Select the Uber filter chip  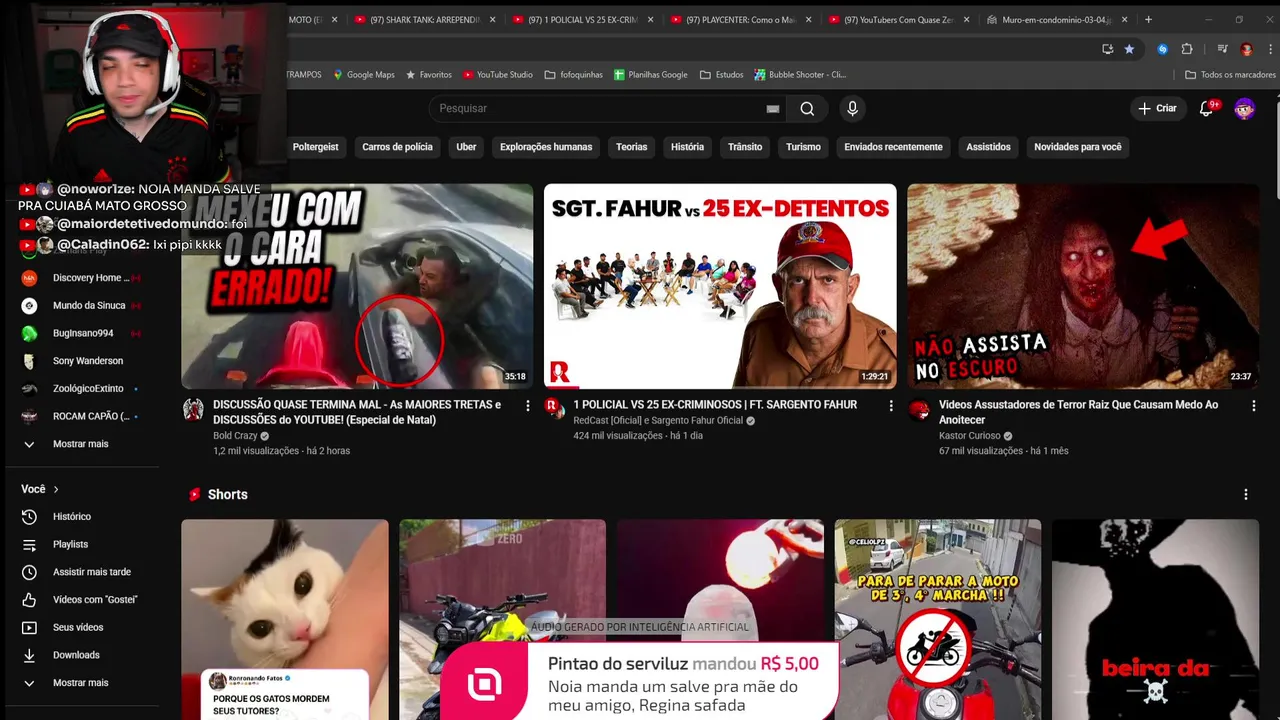[466, 147]
